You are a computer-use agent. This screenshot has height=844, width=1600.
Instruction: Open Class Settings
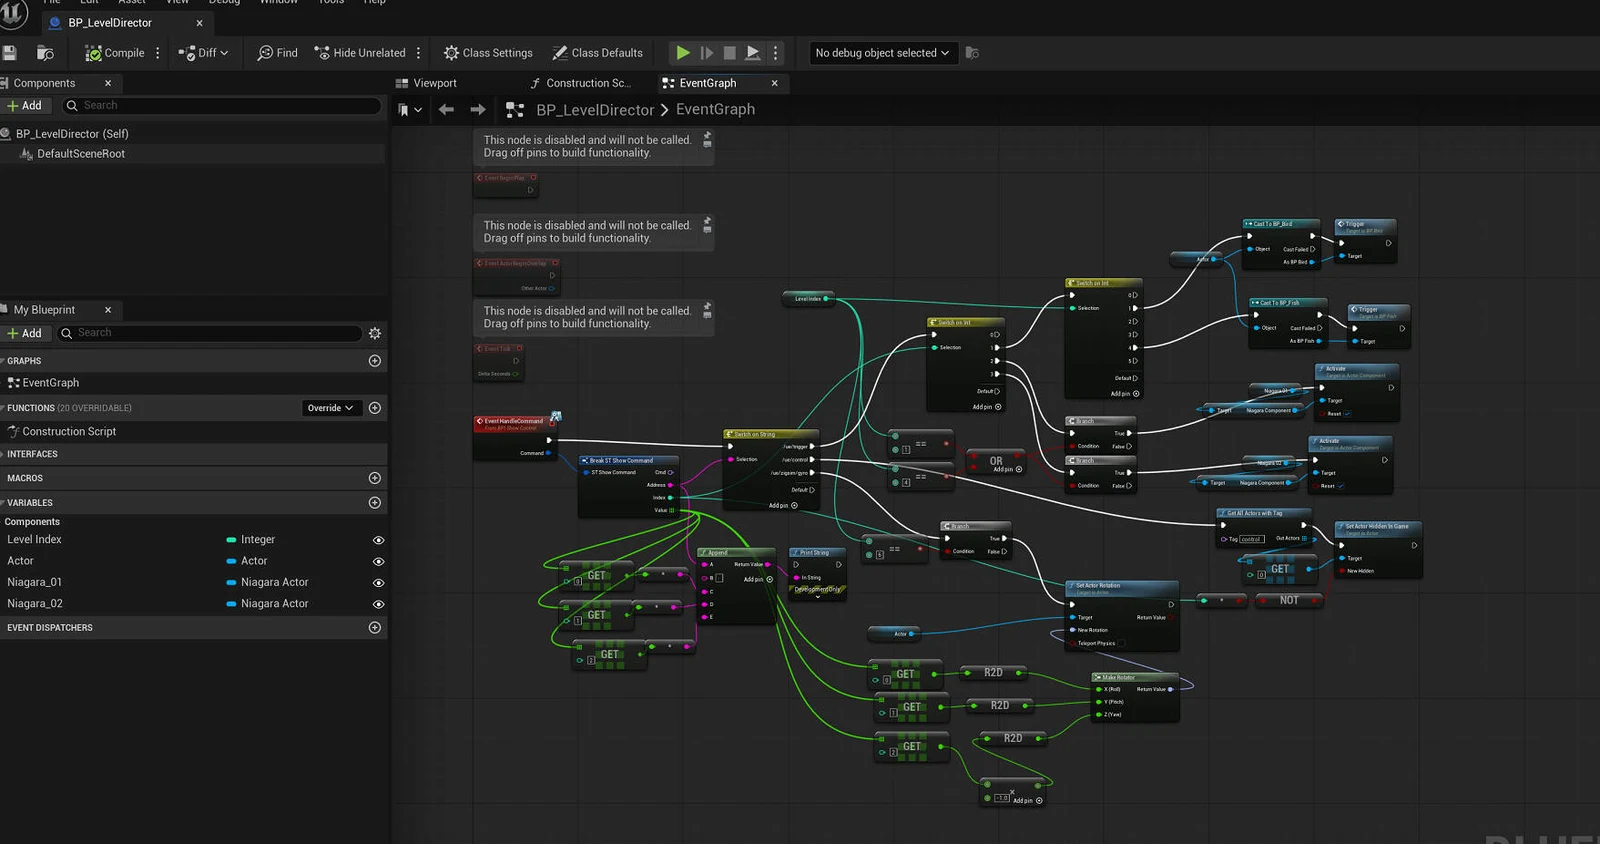pos(488,53)
